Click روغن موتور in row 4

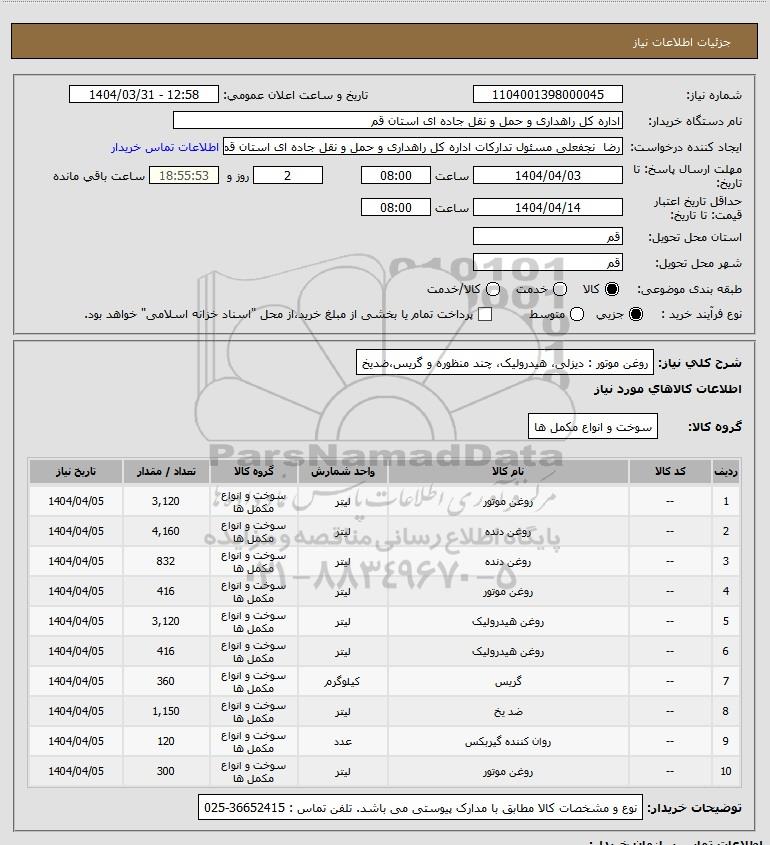tap(508, 592)
